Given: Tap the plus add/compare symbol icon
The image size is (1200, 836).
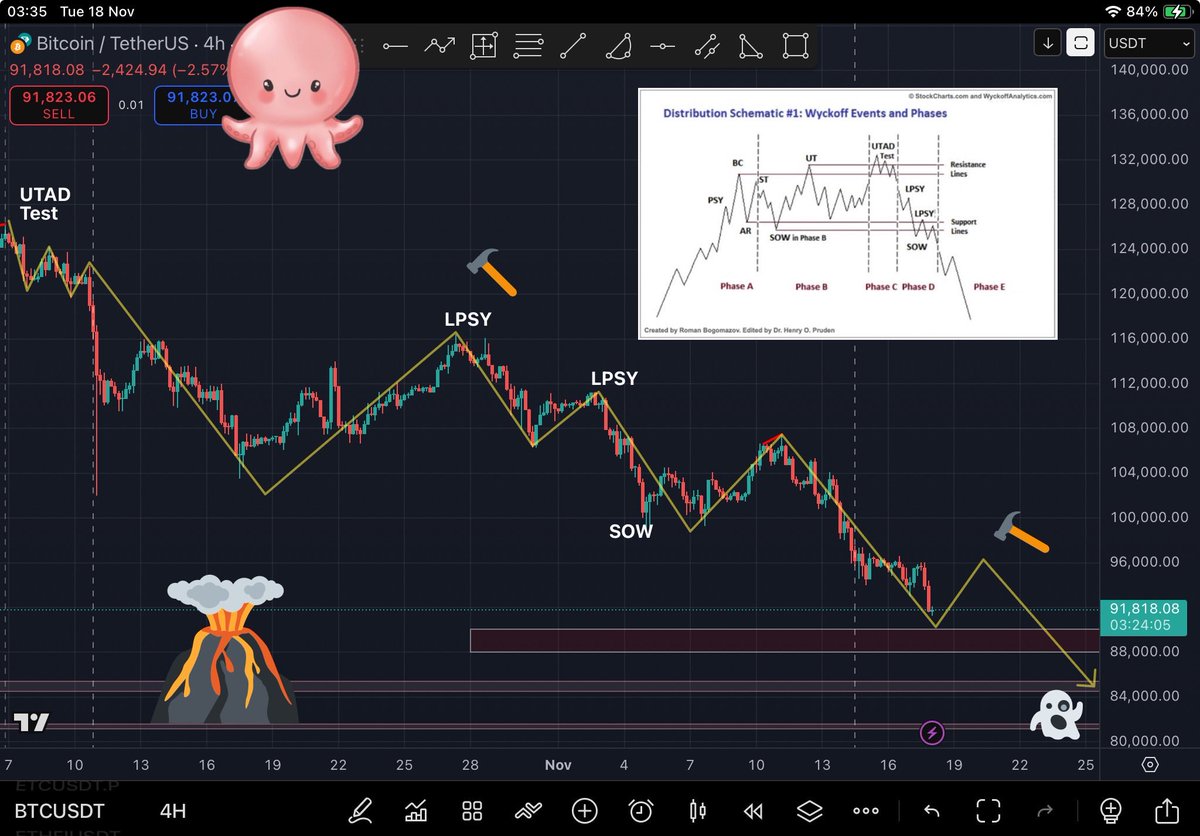Looking at the screenshot, I should pyautogui.click(x=585, y=810).
